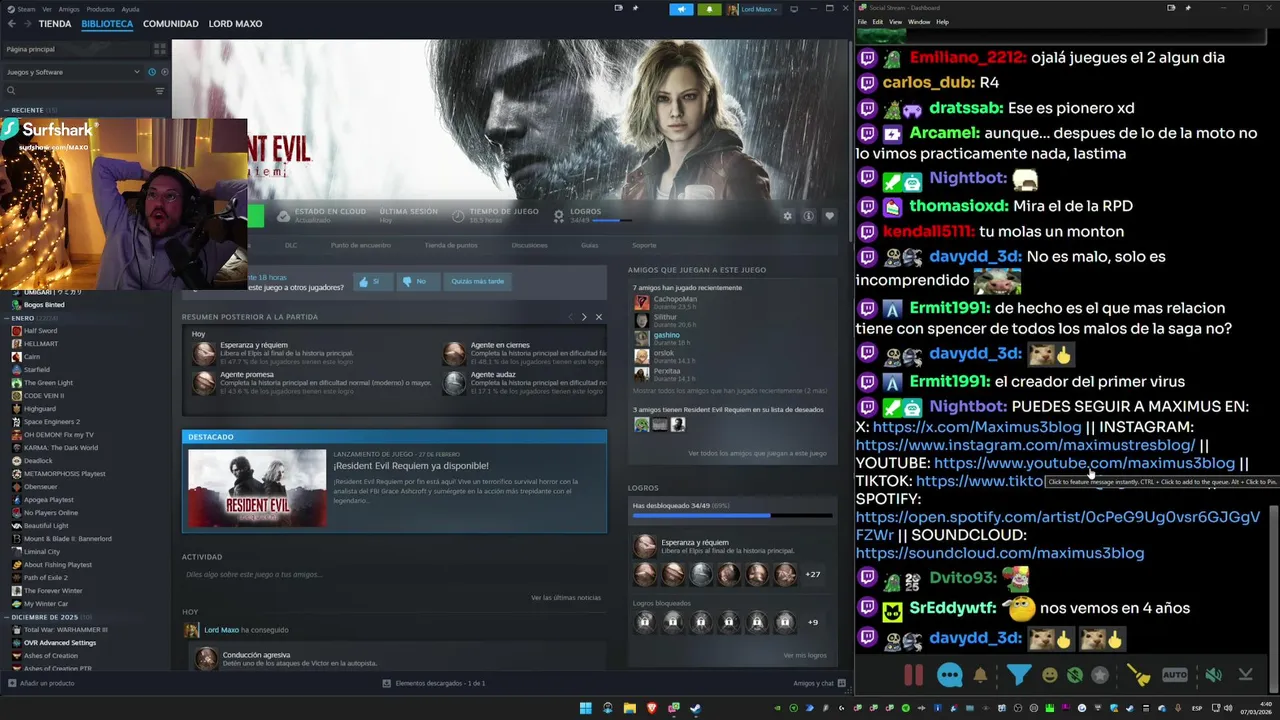Add game to favorites heart icon
Screen dimensions: 1280x720
pos(829,216)
